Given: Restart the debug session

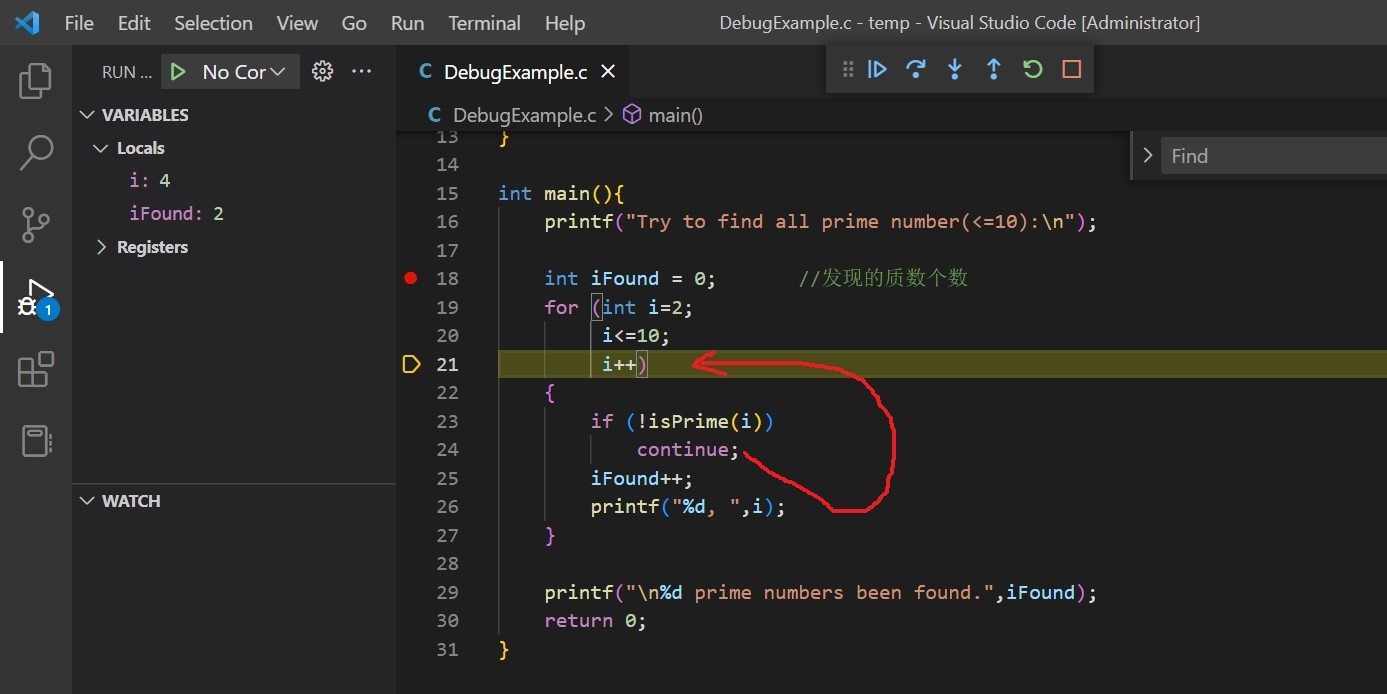Looking at the screenshot, I should (x=1032, y=69).
